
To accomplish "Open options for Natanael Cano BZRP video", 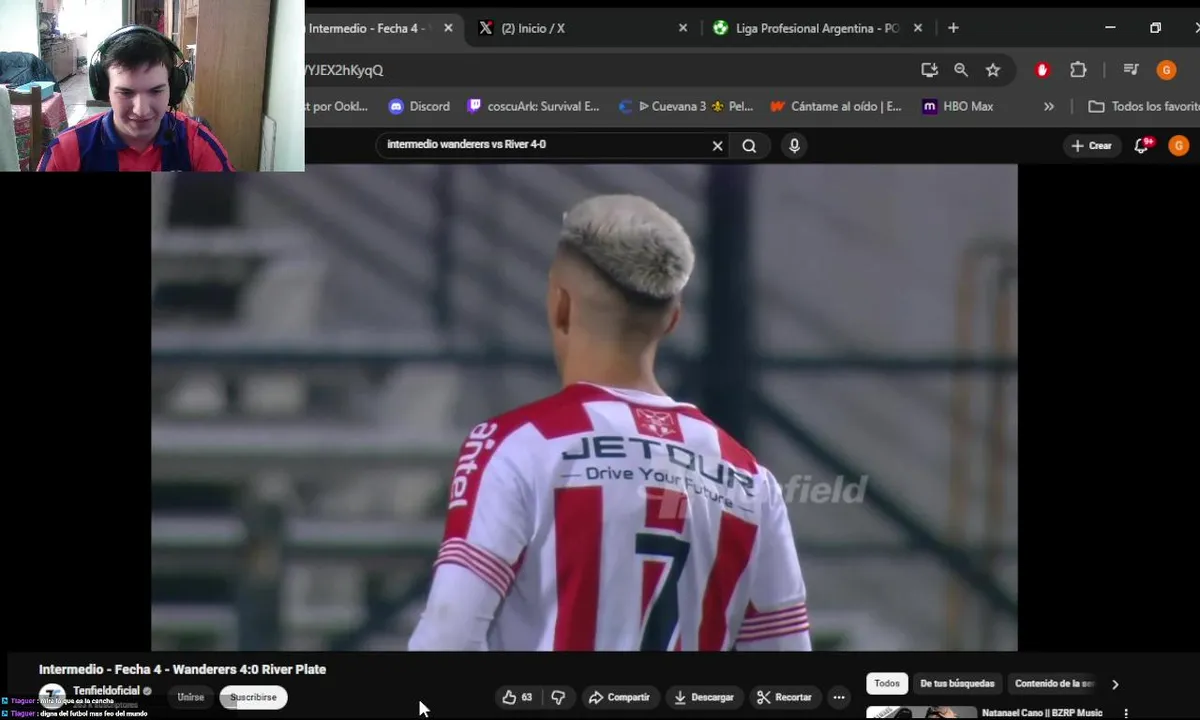I will coord(1126,714).
